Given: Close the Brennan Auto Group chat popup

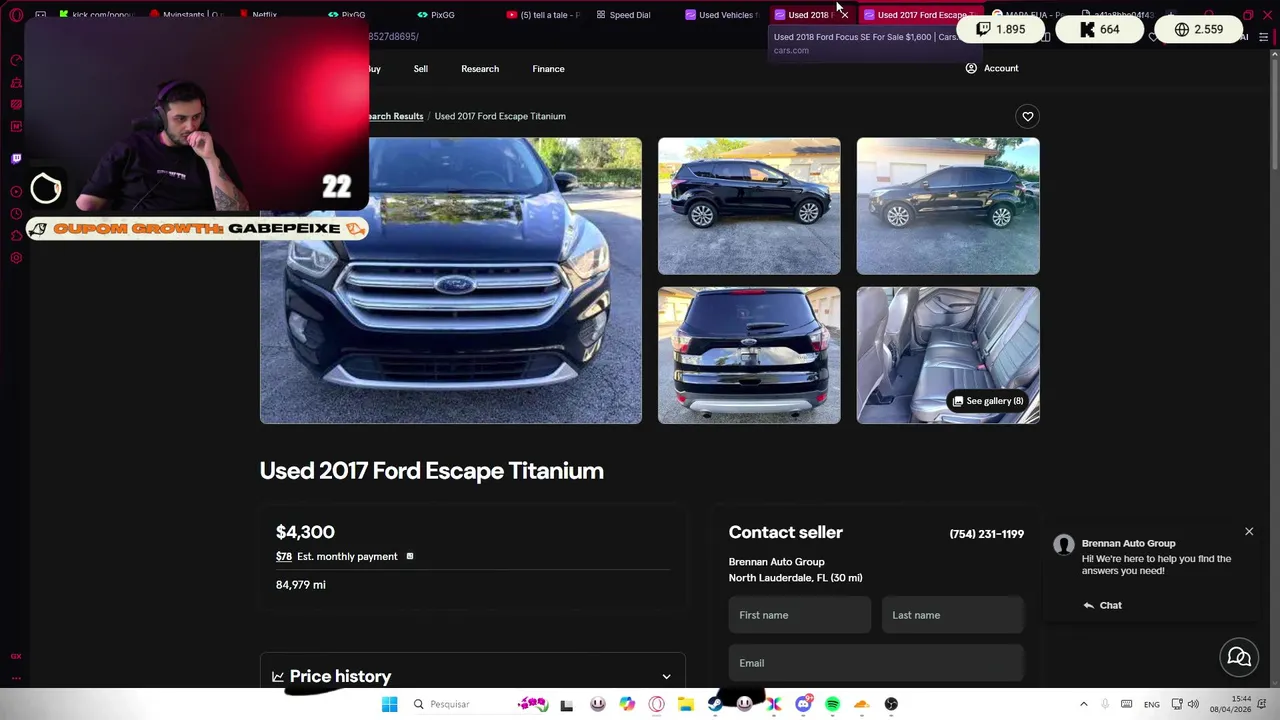Looking at the screenshot, I should click(1249, 531).
